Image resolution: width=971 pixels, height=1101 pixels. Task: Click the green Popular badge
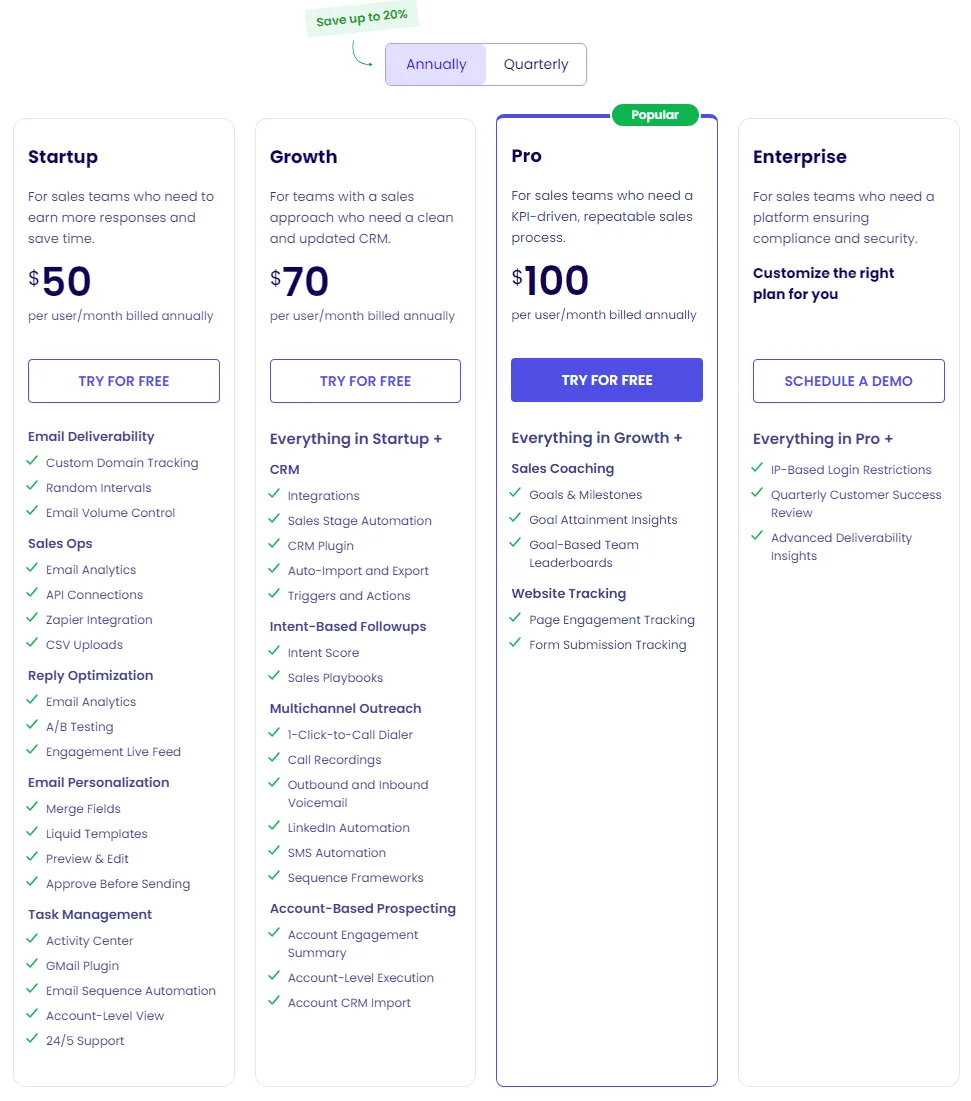655,115
